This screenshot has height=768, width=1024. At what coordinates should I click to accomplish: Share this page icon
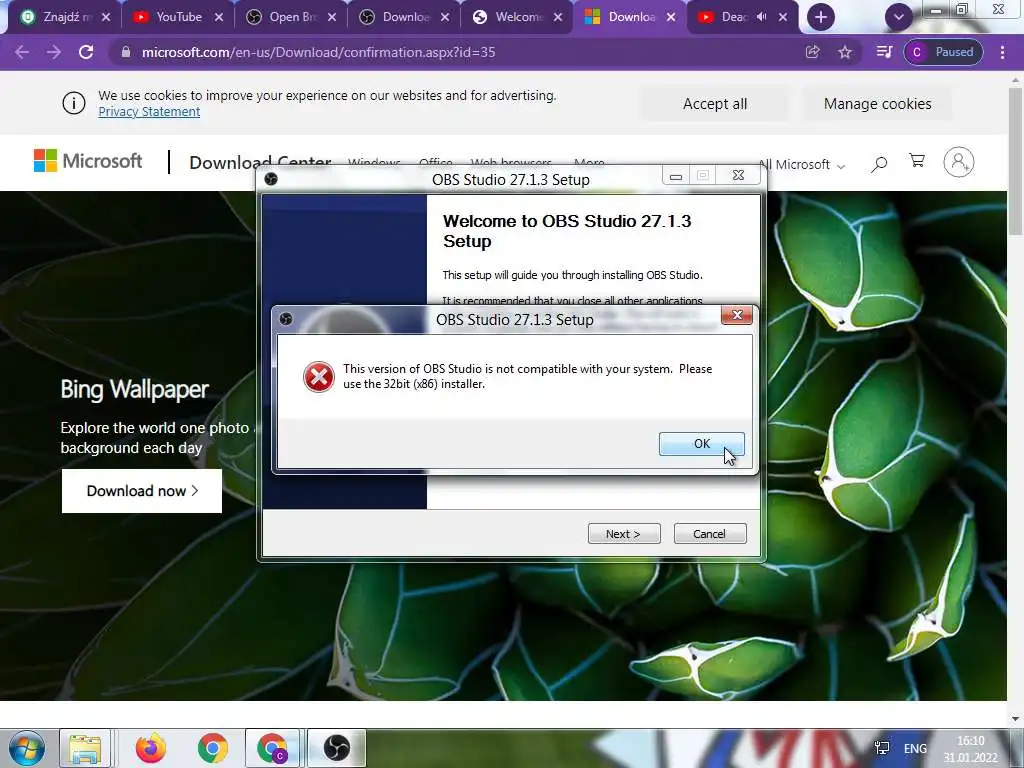[x=812, y=52]
